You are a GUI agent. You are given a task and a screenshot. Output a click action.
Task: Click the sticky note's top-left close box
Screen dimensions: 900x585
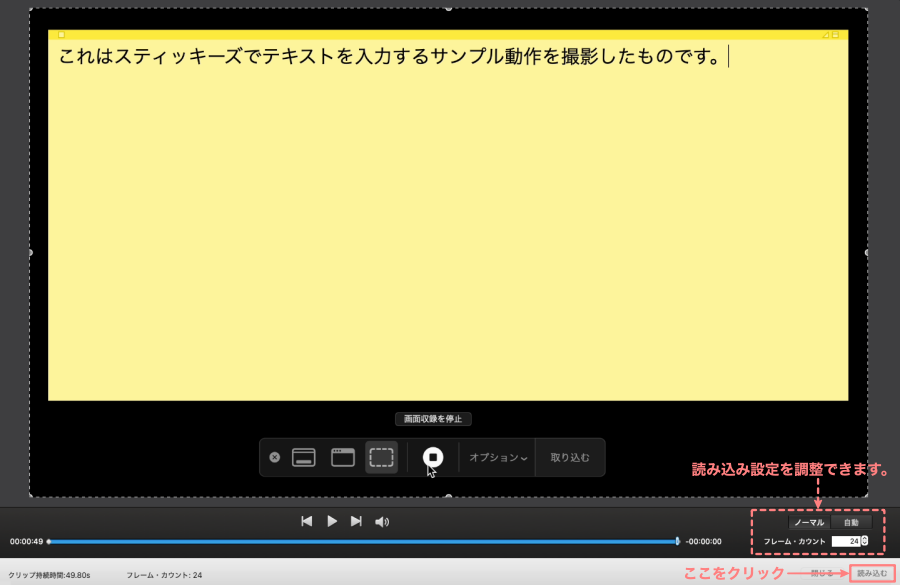coord(61,35)
